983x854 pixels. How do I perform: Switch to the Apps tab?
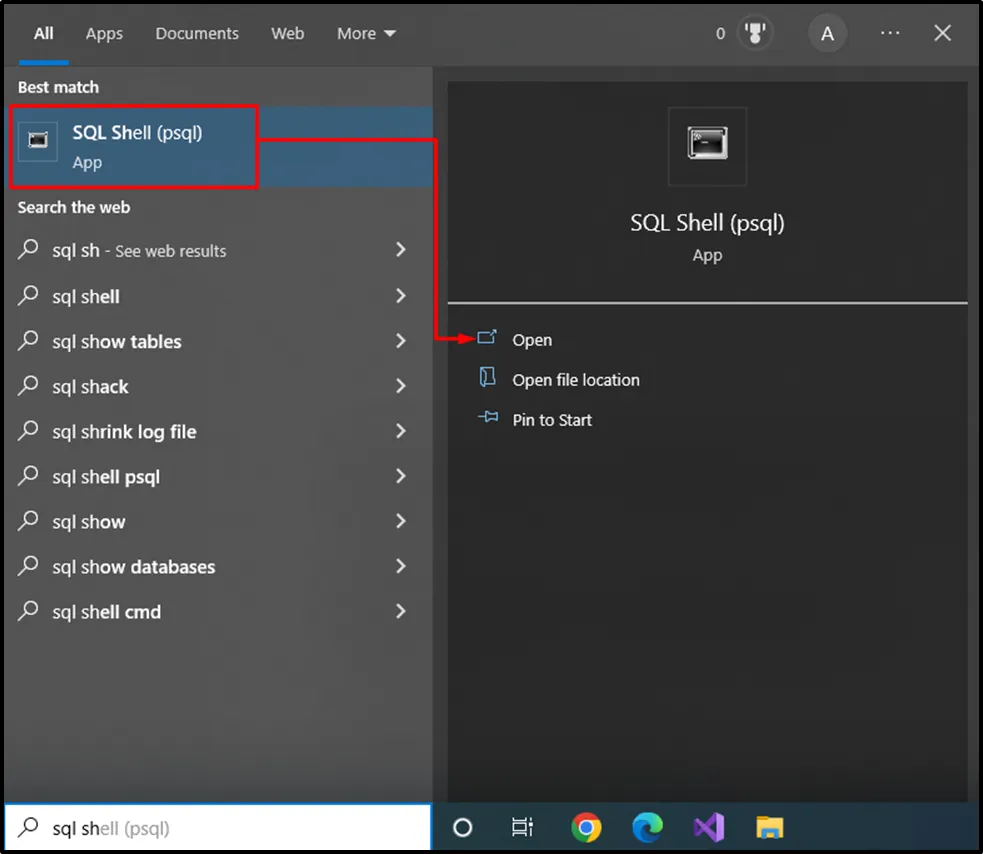tap(104, 33)
